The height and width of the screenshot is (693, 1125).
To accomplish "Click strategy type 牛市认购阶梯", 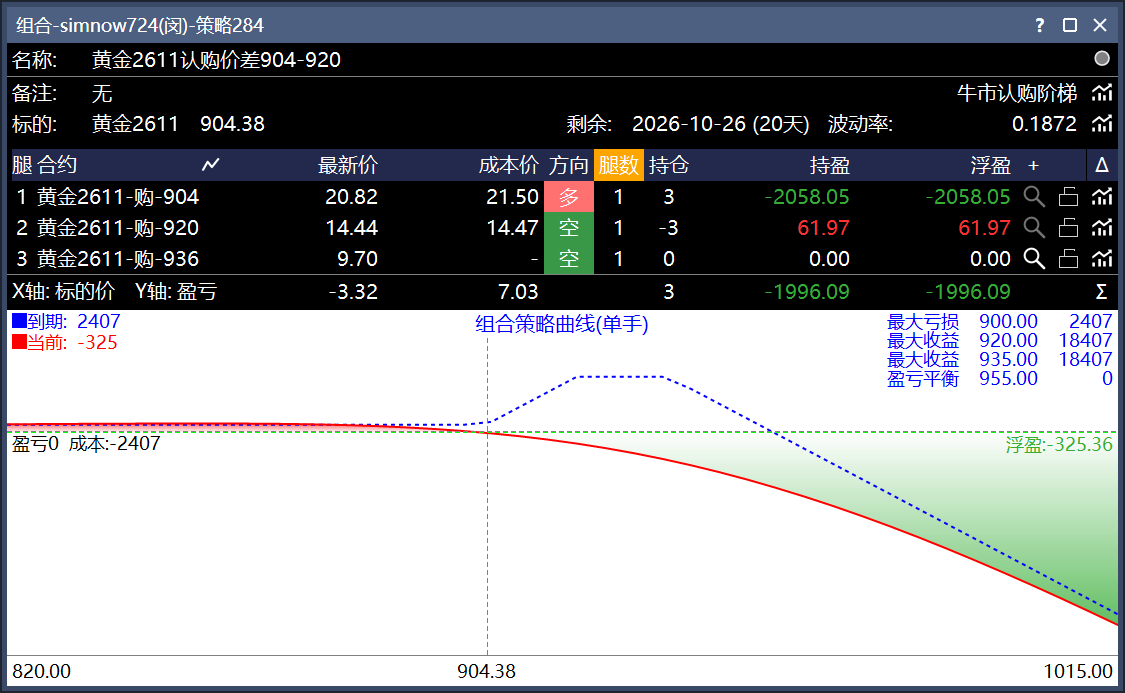I will tap(1017, 93).
